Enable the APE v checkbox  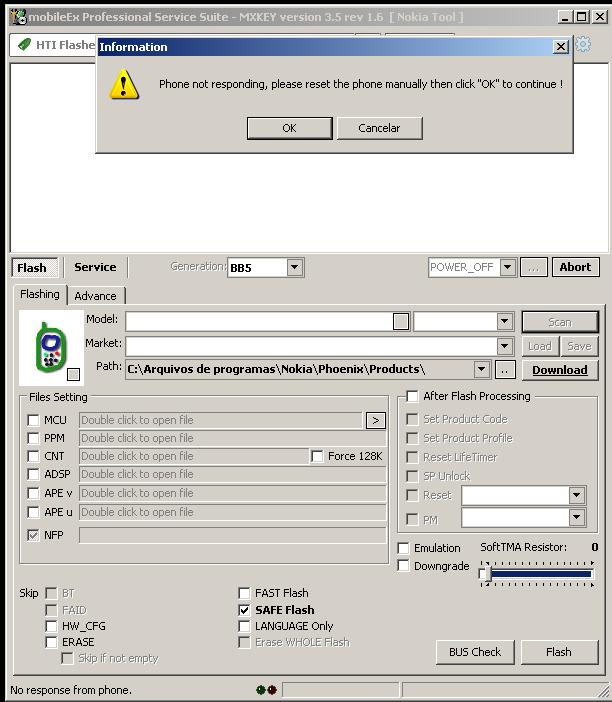33,493
